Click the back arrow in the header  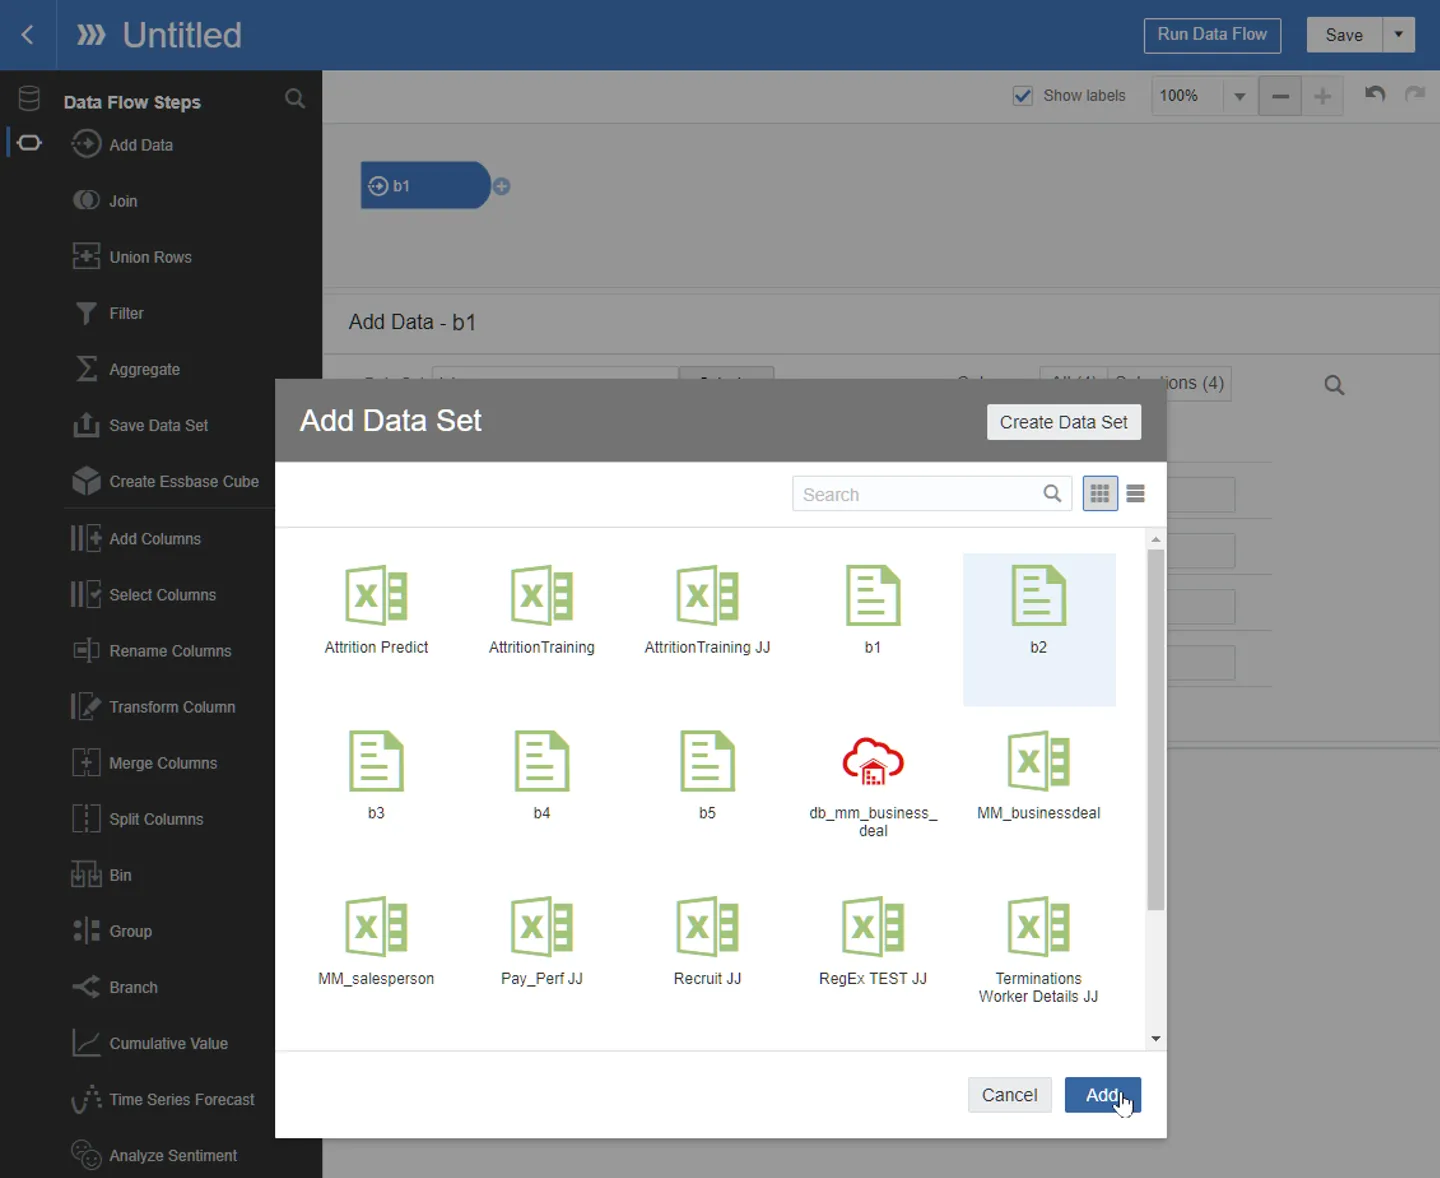click(x=27, y=35)
